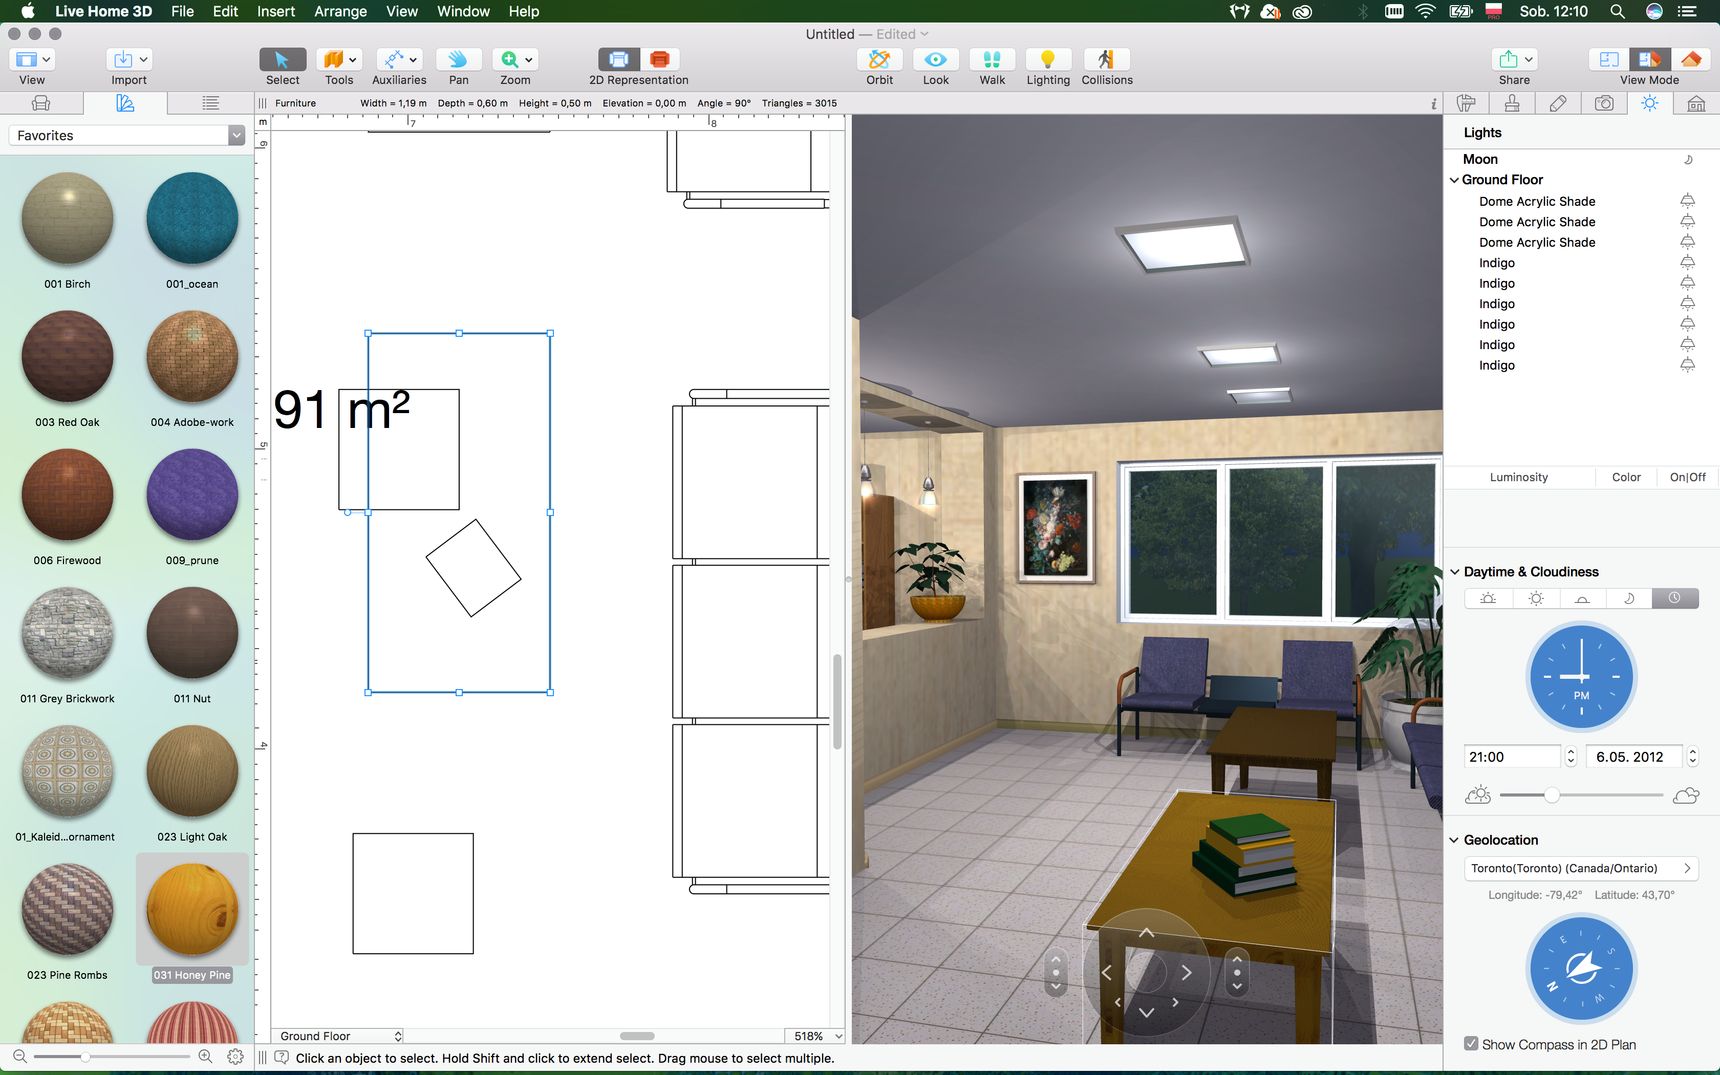1720x1075 pixels.
Task: Activate the Orbit camera tool
Action: [880, 60]
